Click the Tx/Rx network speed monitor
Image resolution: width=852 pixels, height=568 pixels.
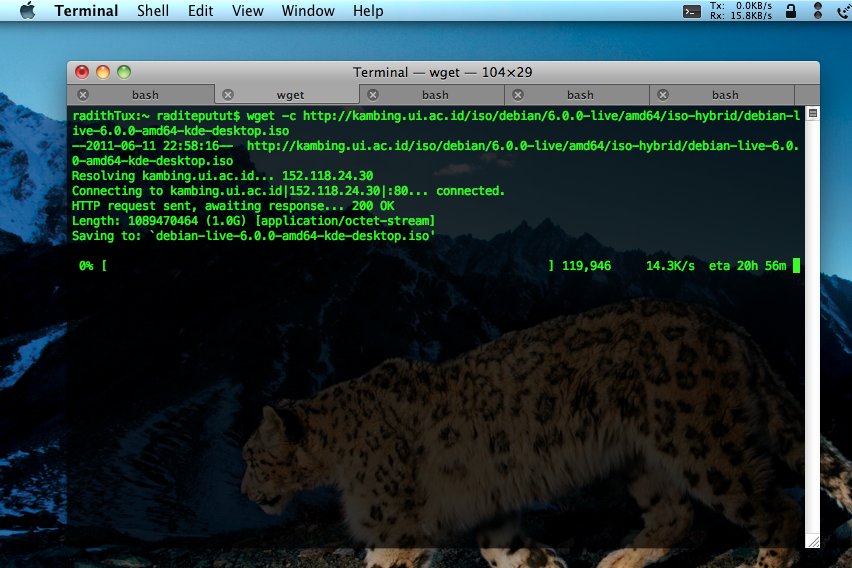coord(741,10)
